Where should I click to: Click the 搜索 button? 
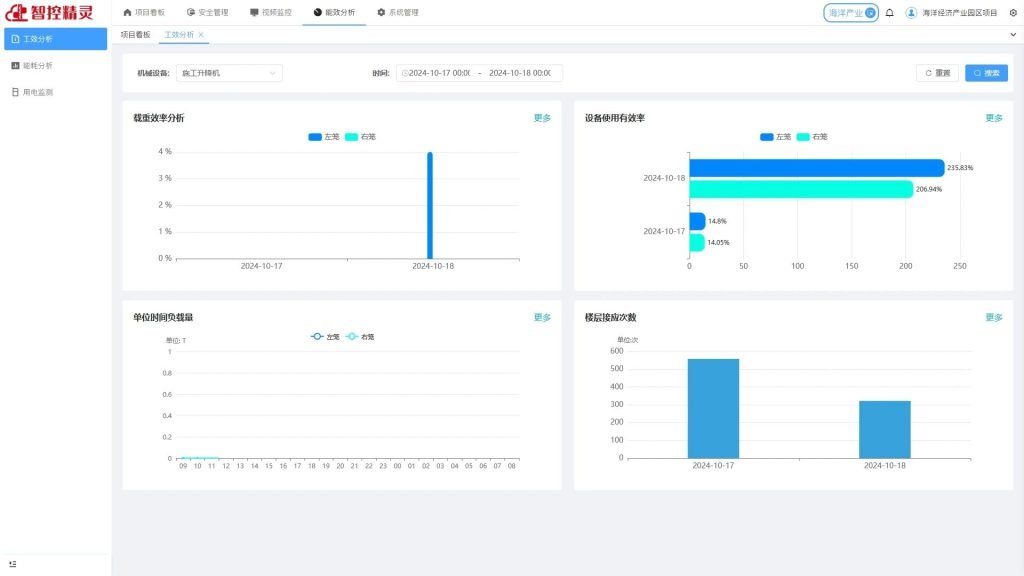tap(986, 73)
